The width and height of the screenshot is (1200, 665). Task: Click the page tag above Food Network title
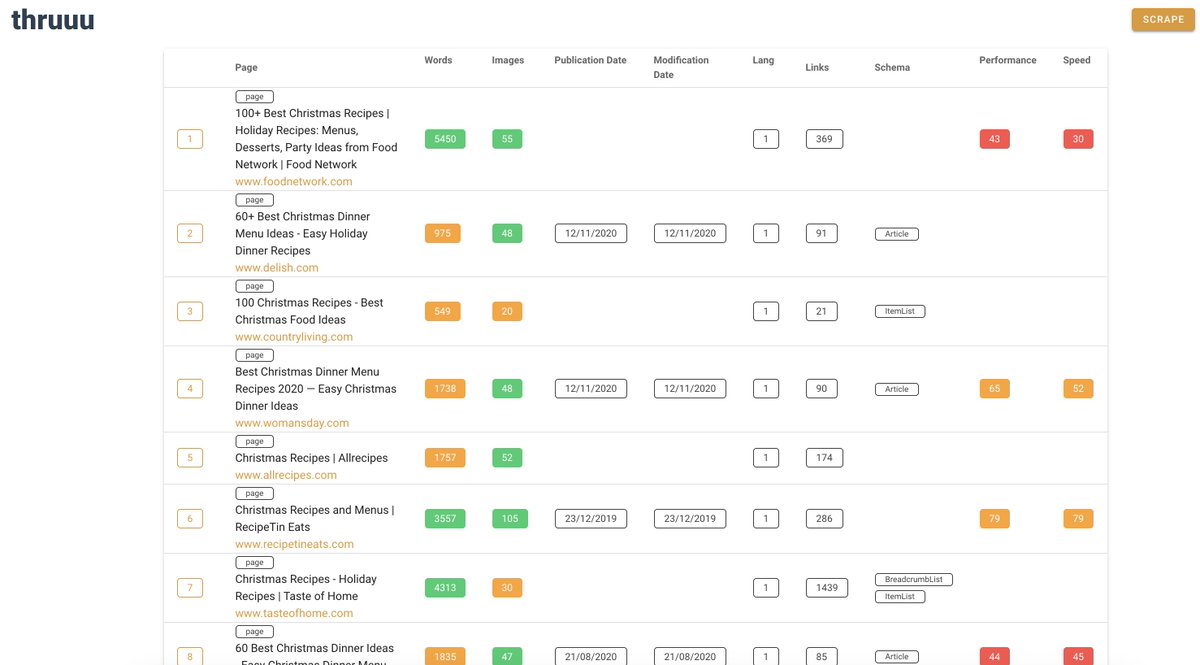pyautogui.click(x=254, y=97)
